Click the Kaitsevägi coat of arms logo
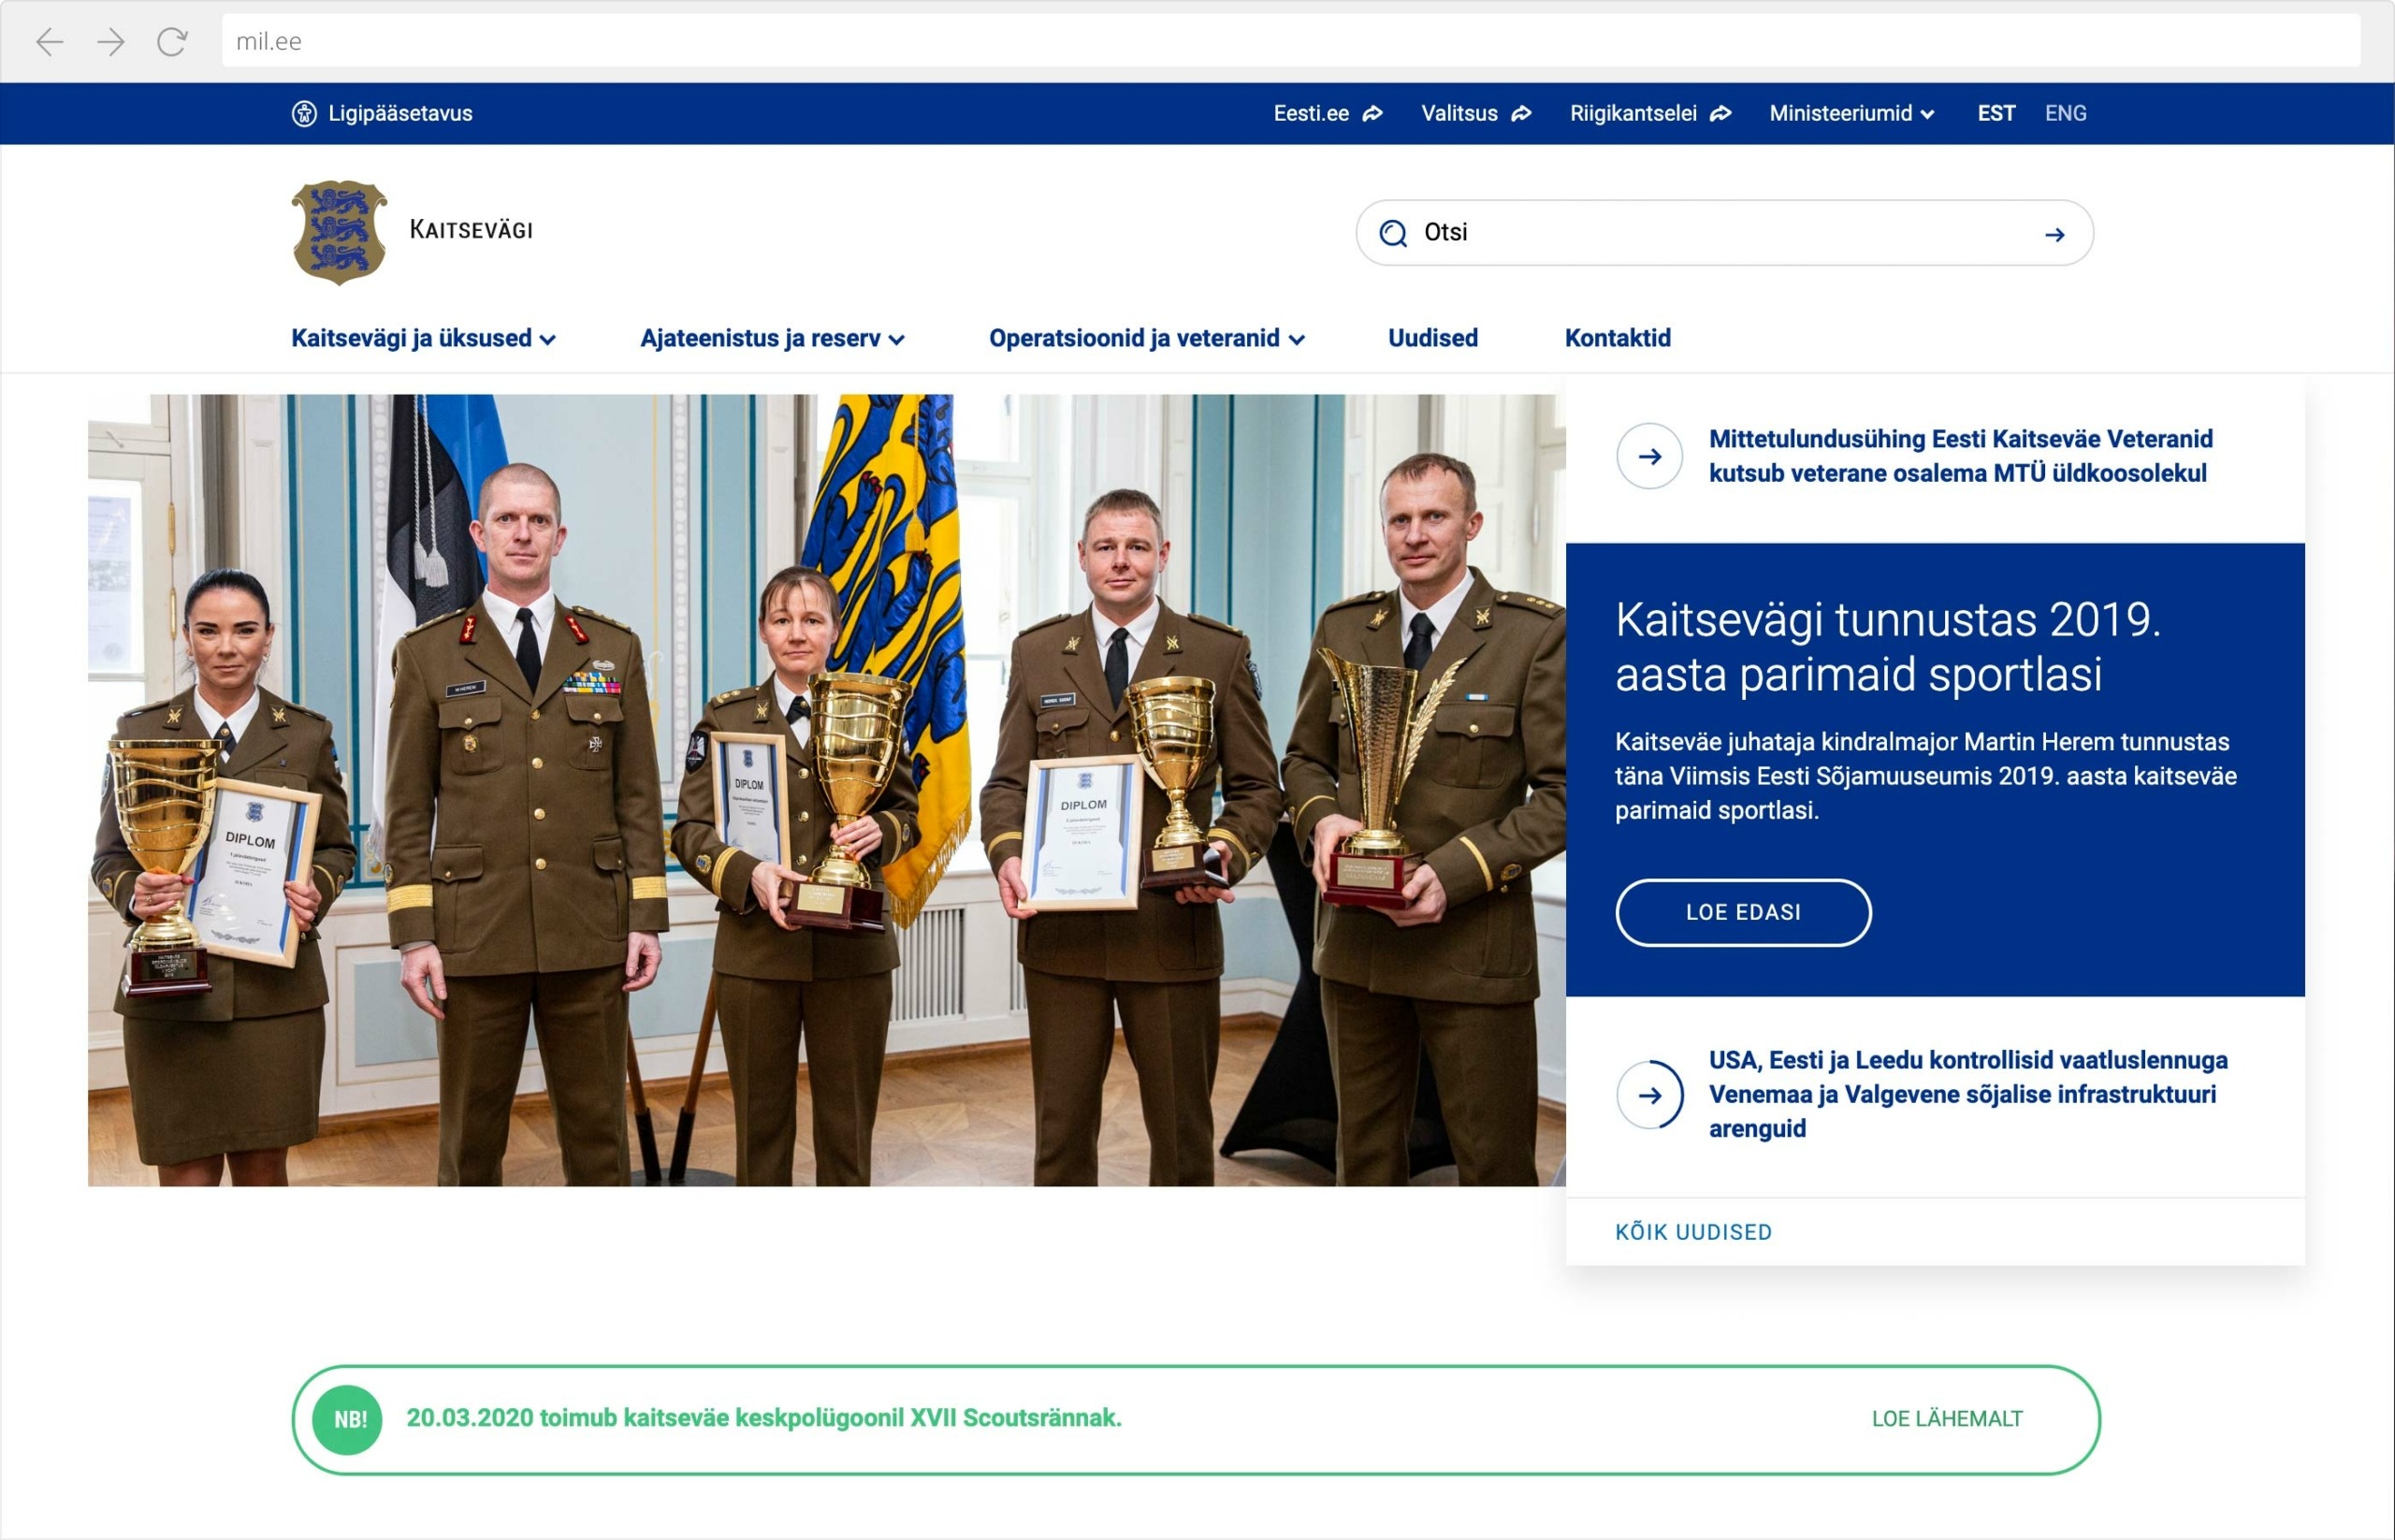 coord(339,232)
